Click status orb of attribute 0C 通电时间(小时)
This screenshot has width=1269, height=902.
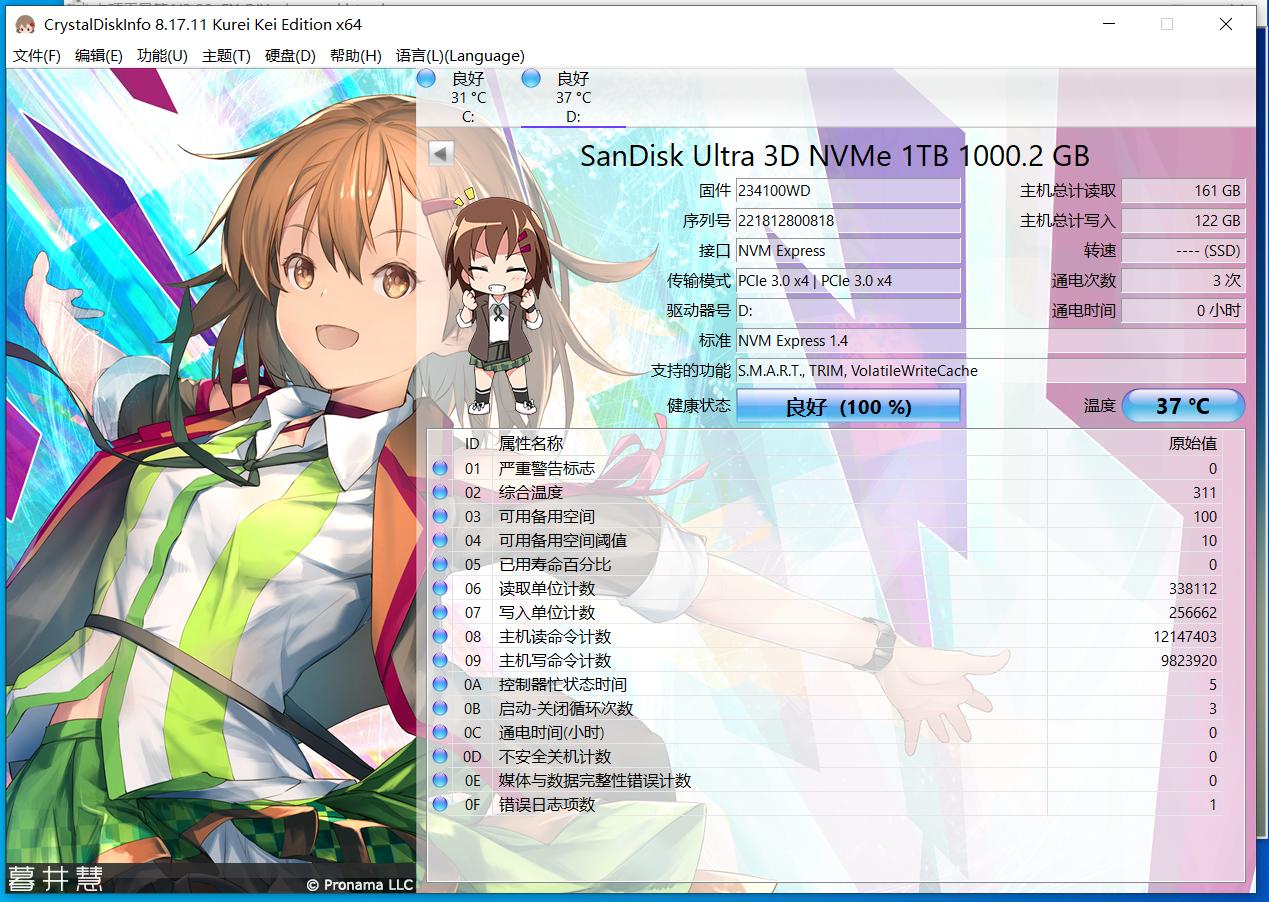440,732
